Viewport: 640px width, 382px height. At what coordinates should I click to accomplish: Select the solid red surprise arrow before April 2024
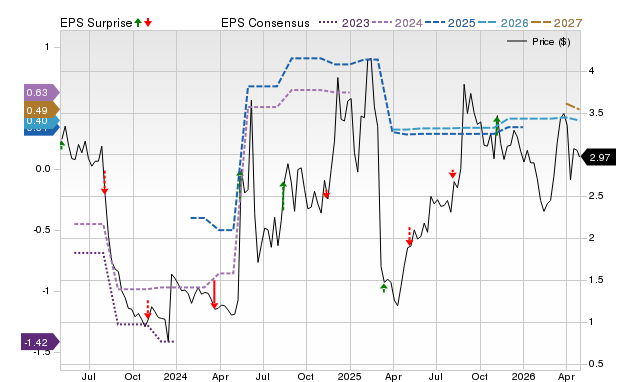pyautogui.click(x=214, y=294)
